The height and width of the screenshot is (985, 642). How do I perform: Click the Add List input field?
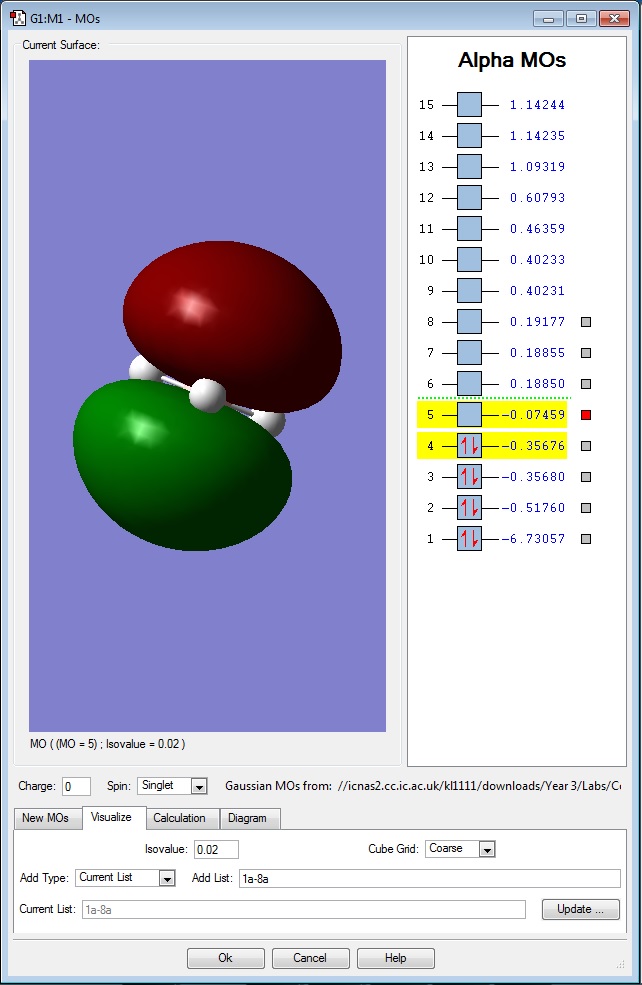tap(430, 878)
